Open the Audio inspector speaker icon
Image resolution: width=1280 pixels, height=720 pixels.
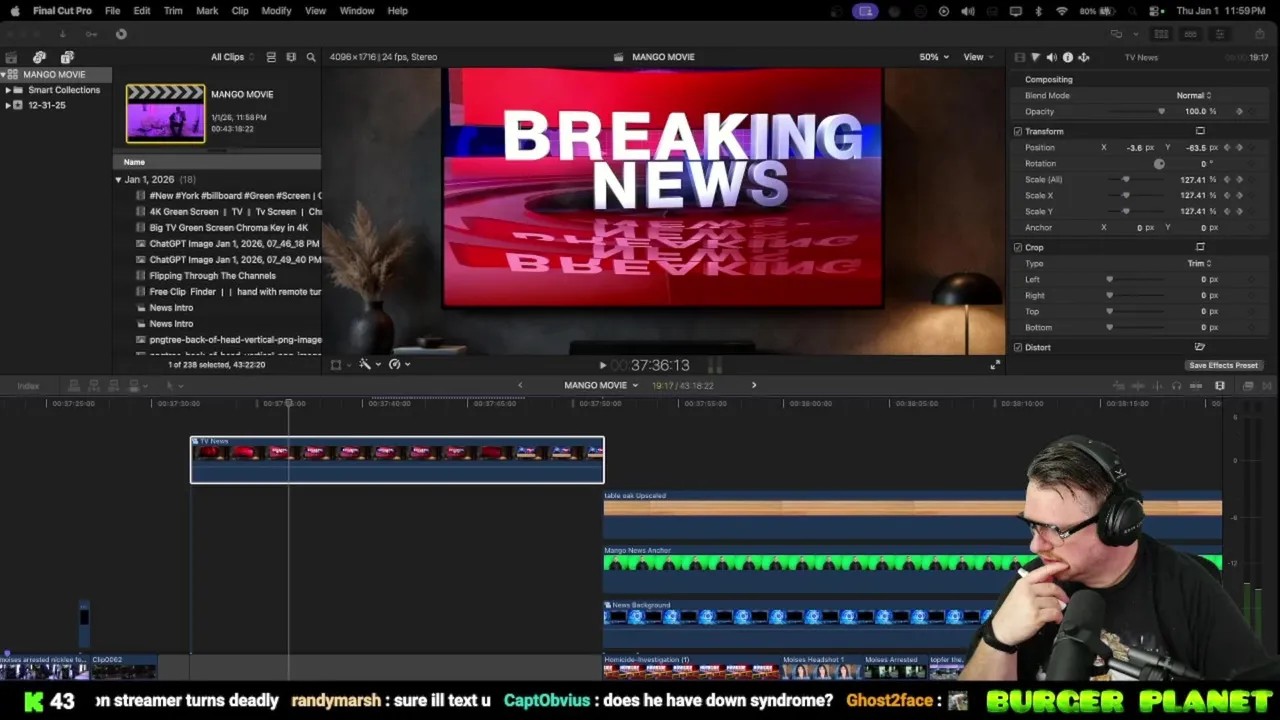pos(1051,57)
